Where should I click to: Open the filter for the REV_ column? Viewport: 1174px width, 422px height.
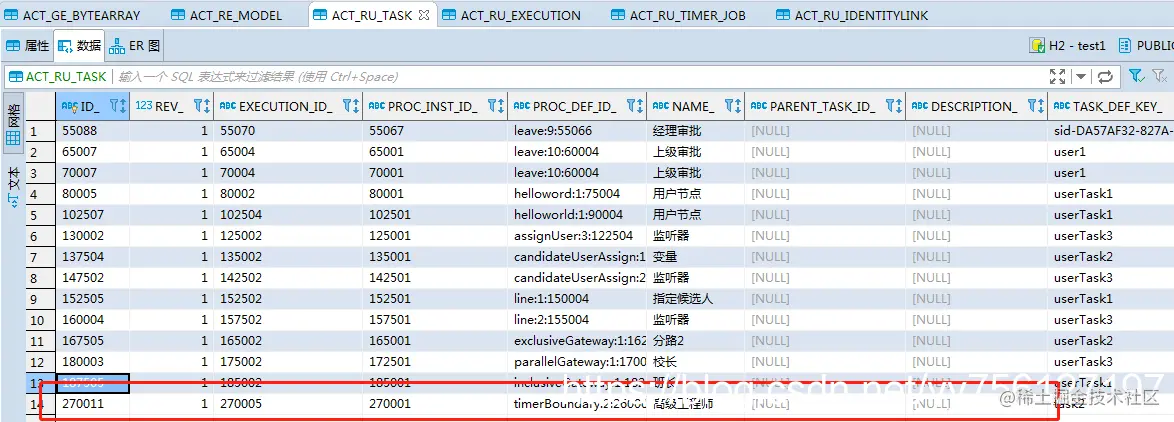point(198,106)
